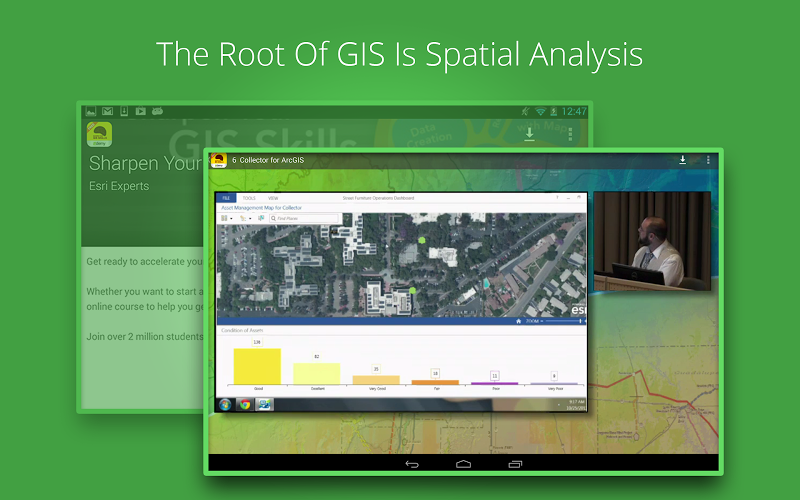The width and height of the screenshot is (800, 500).
Task: Open the TOOLS menu in Operations Dashboard
Action: pyautogui.click(x=249, y=198)
